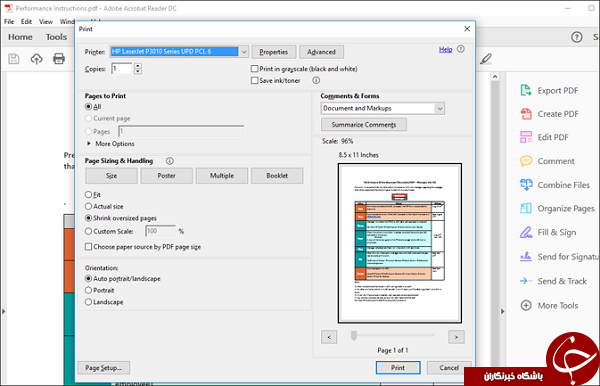Open Edit PDF tool
Viewport: 600px width, 386px height.
point(544,137)
